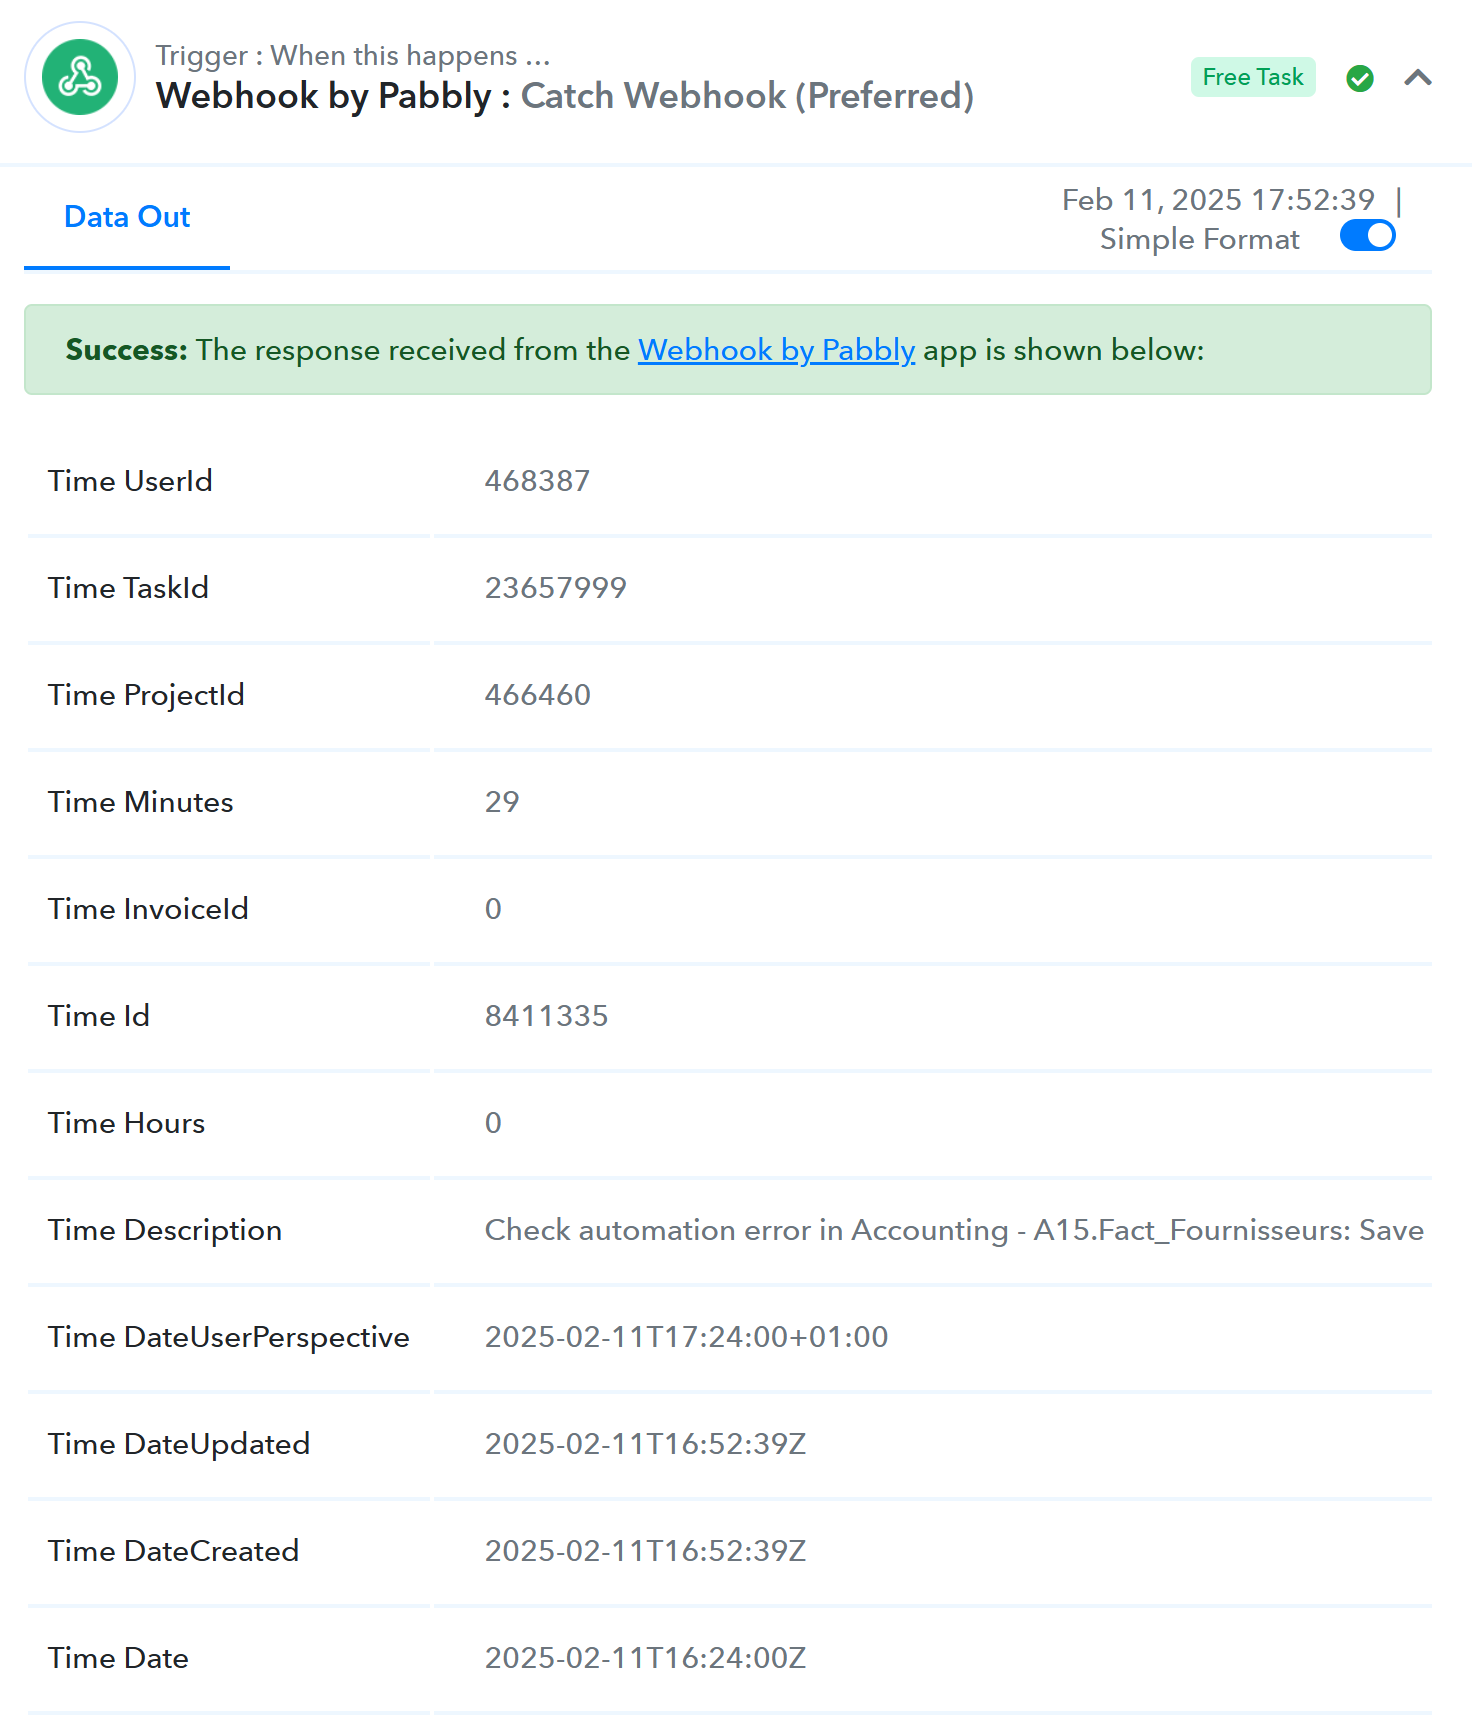Click the Catch Webhook (Preferred) trigger title
The width and height of the screenshot is (1474, 1733).
[747, 96]
